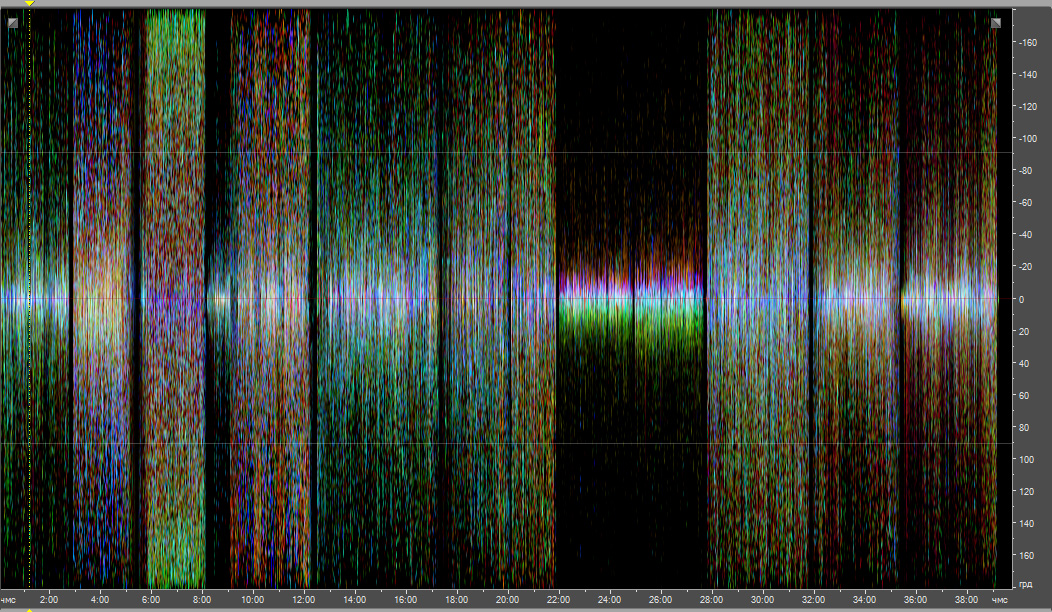Screen dimensions: 1052x612
Task: Click the top-left corner selection handle icon
Action: click(x=12, y=21)
